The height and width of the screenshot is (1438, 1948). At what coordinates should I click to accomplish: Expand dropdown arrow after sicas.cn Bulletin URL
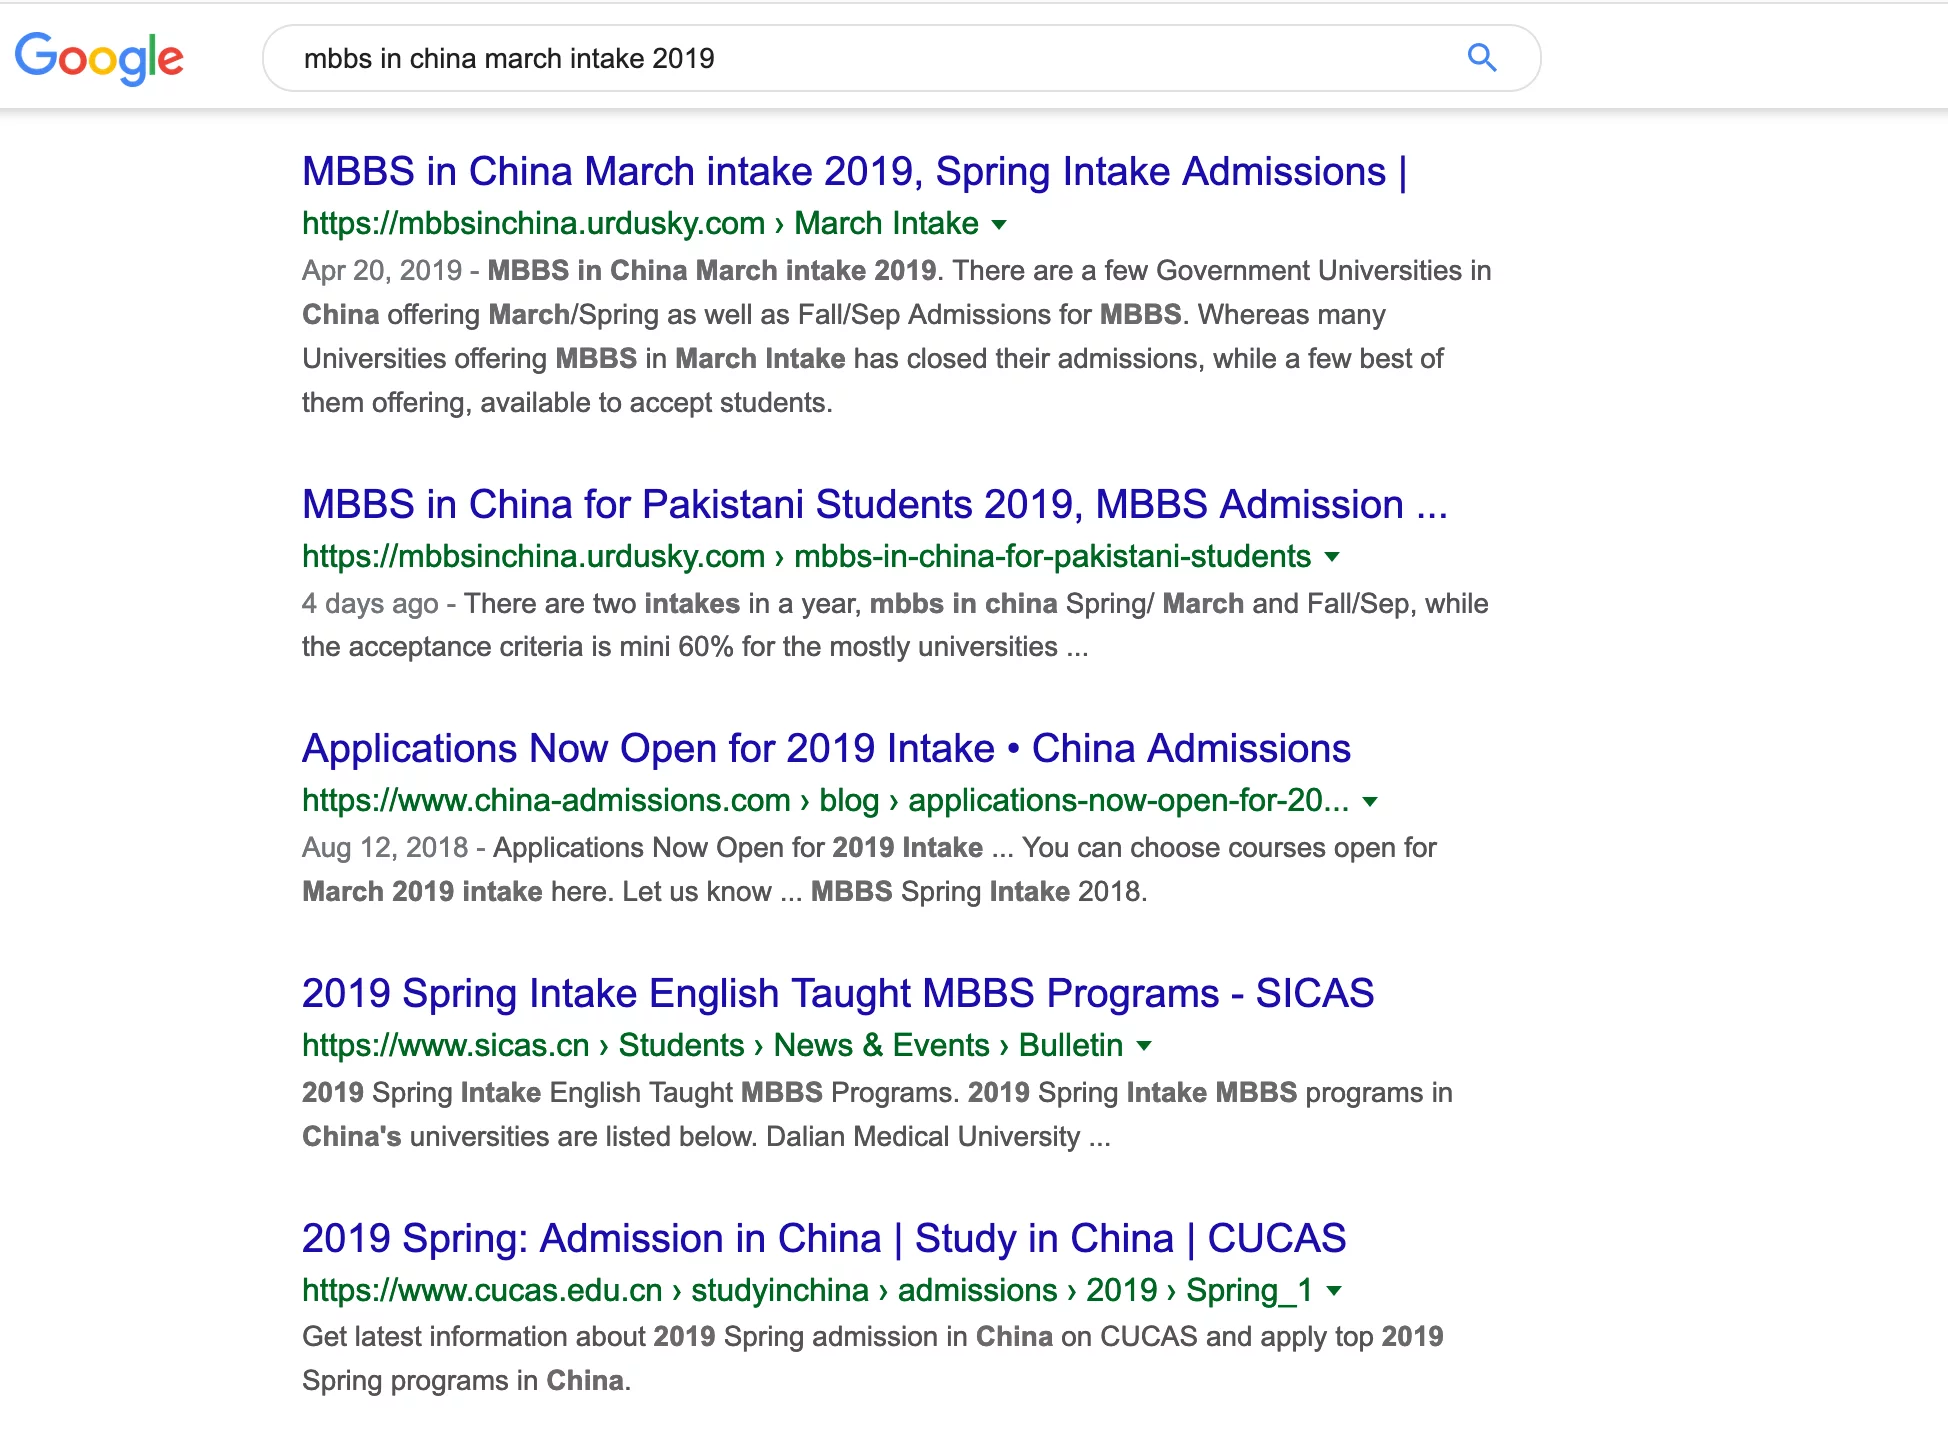tap(1144, 1047)
